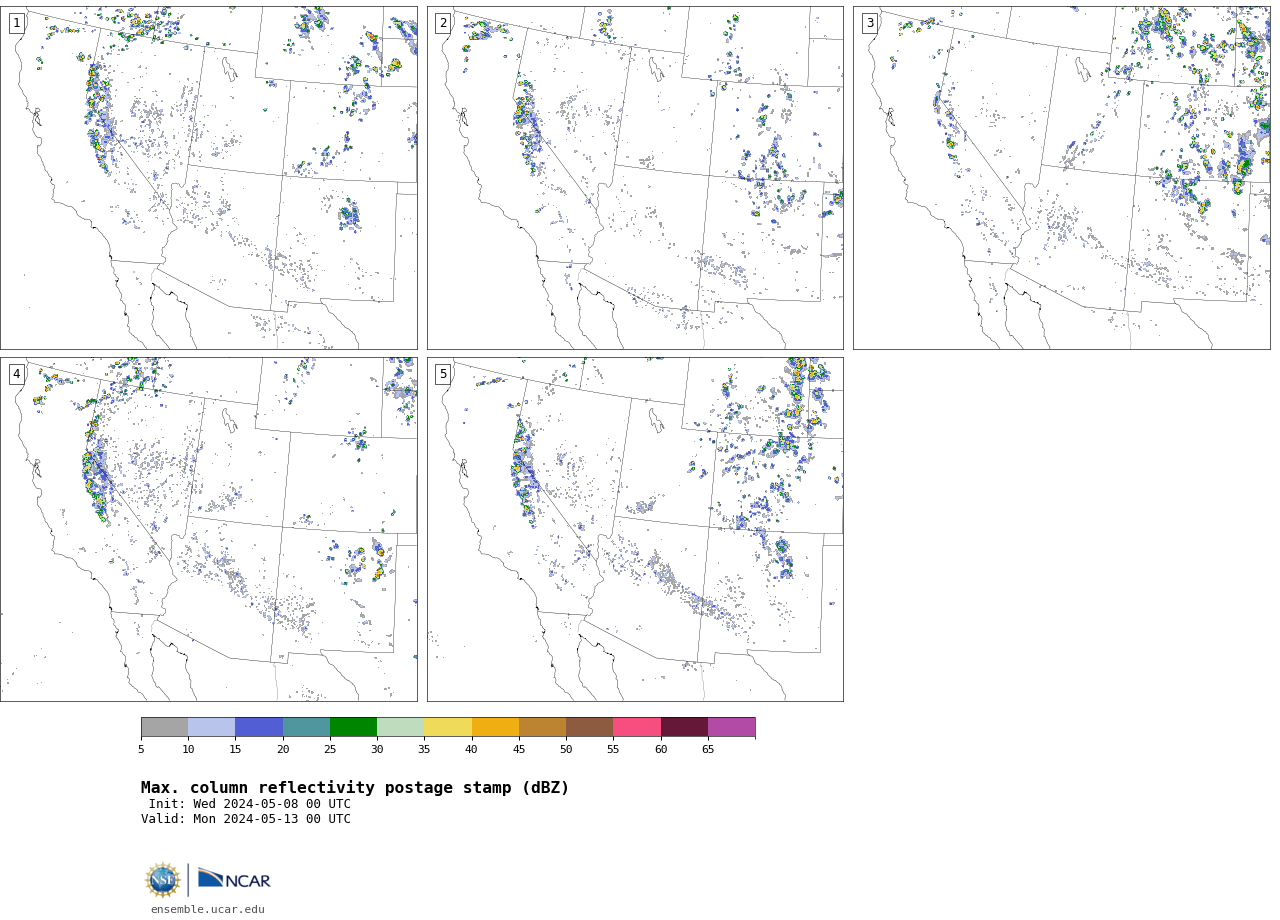Open ensemble member 1 reflectivity map
Viewport: 1280px width, 920px height.
(209, 178)
